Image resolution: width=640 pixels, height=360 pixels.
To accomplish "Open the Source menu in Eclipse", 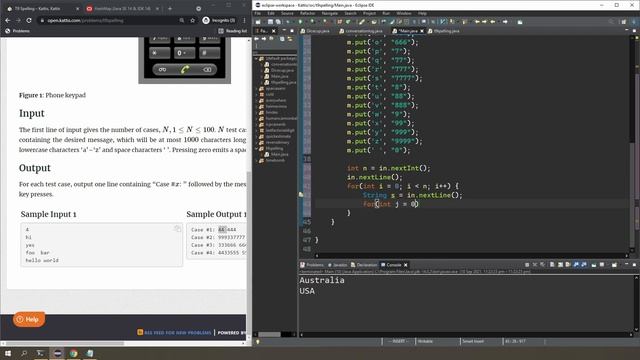I will coord(287,13).
